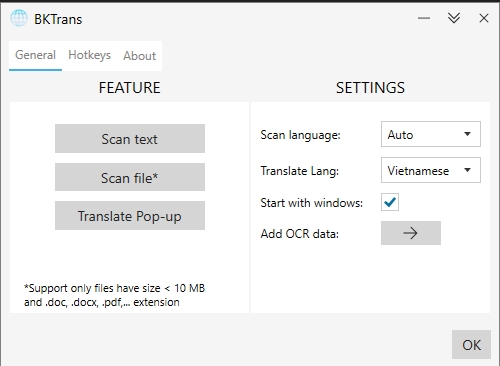
Task: Open the About tab
Action: coord(139,56)
